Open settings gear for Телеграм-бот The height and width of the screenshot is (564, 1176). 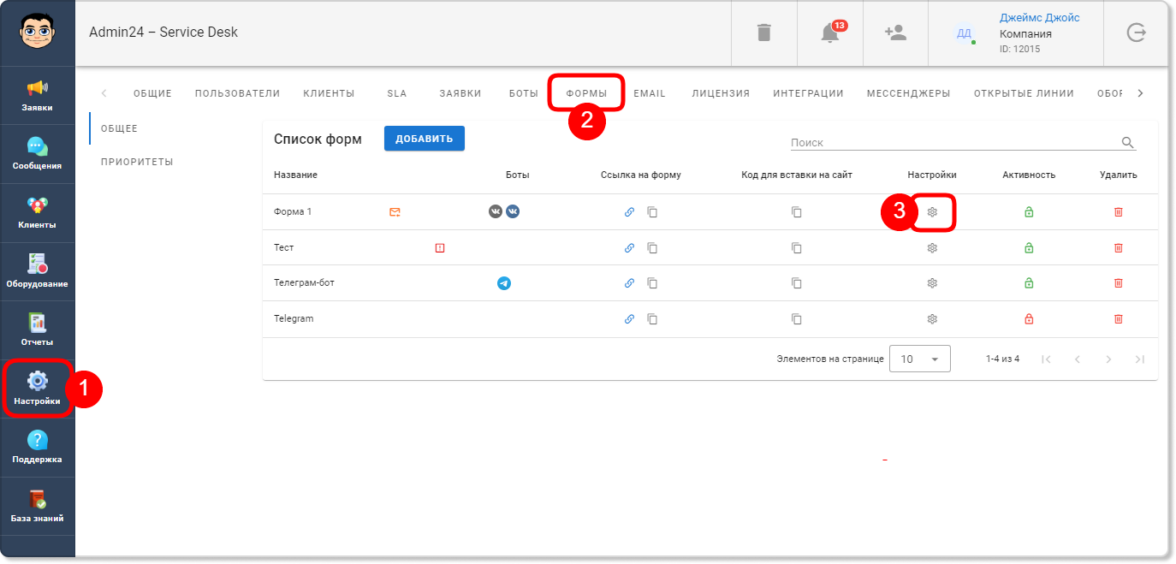(932, 284)
